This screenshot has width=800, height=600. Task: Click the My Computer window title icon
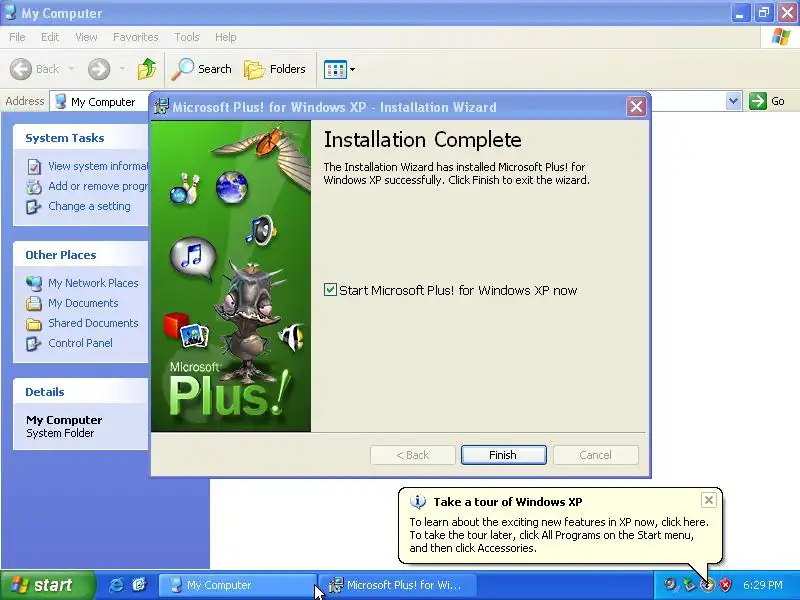pos(10,12)
